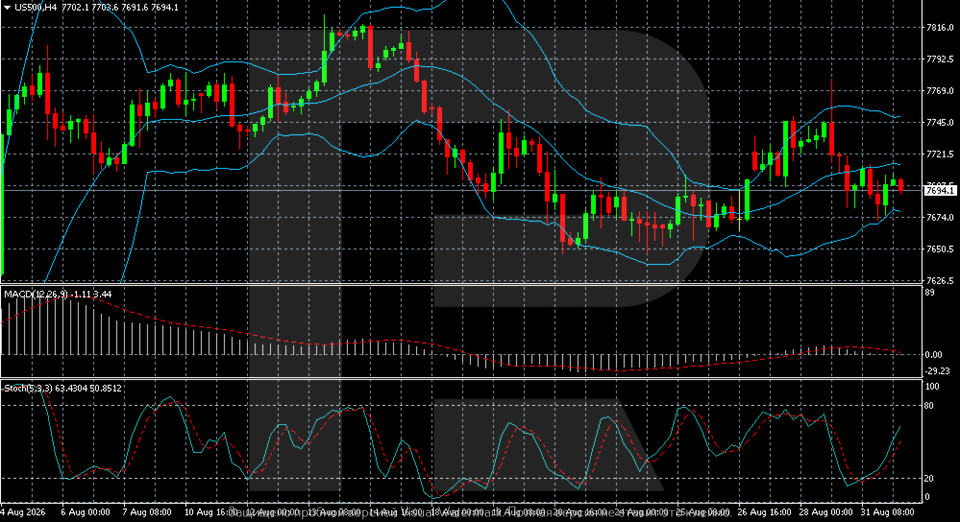Click the MACD scale value 0.00

[934, 354]
